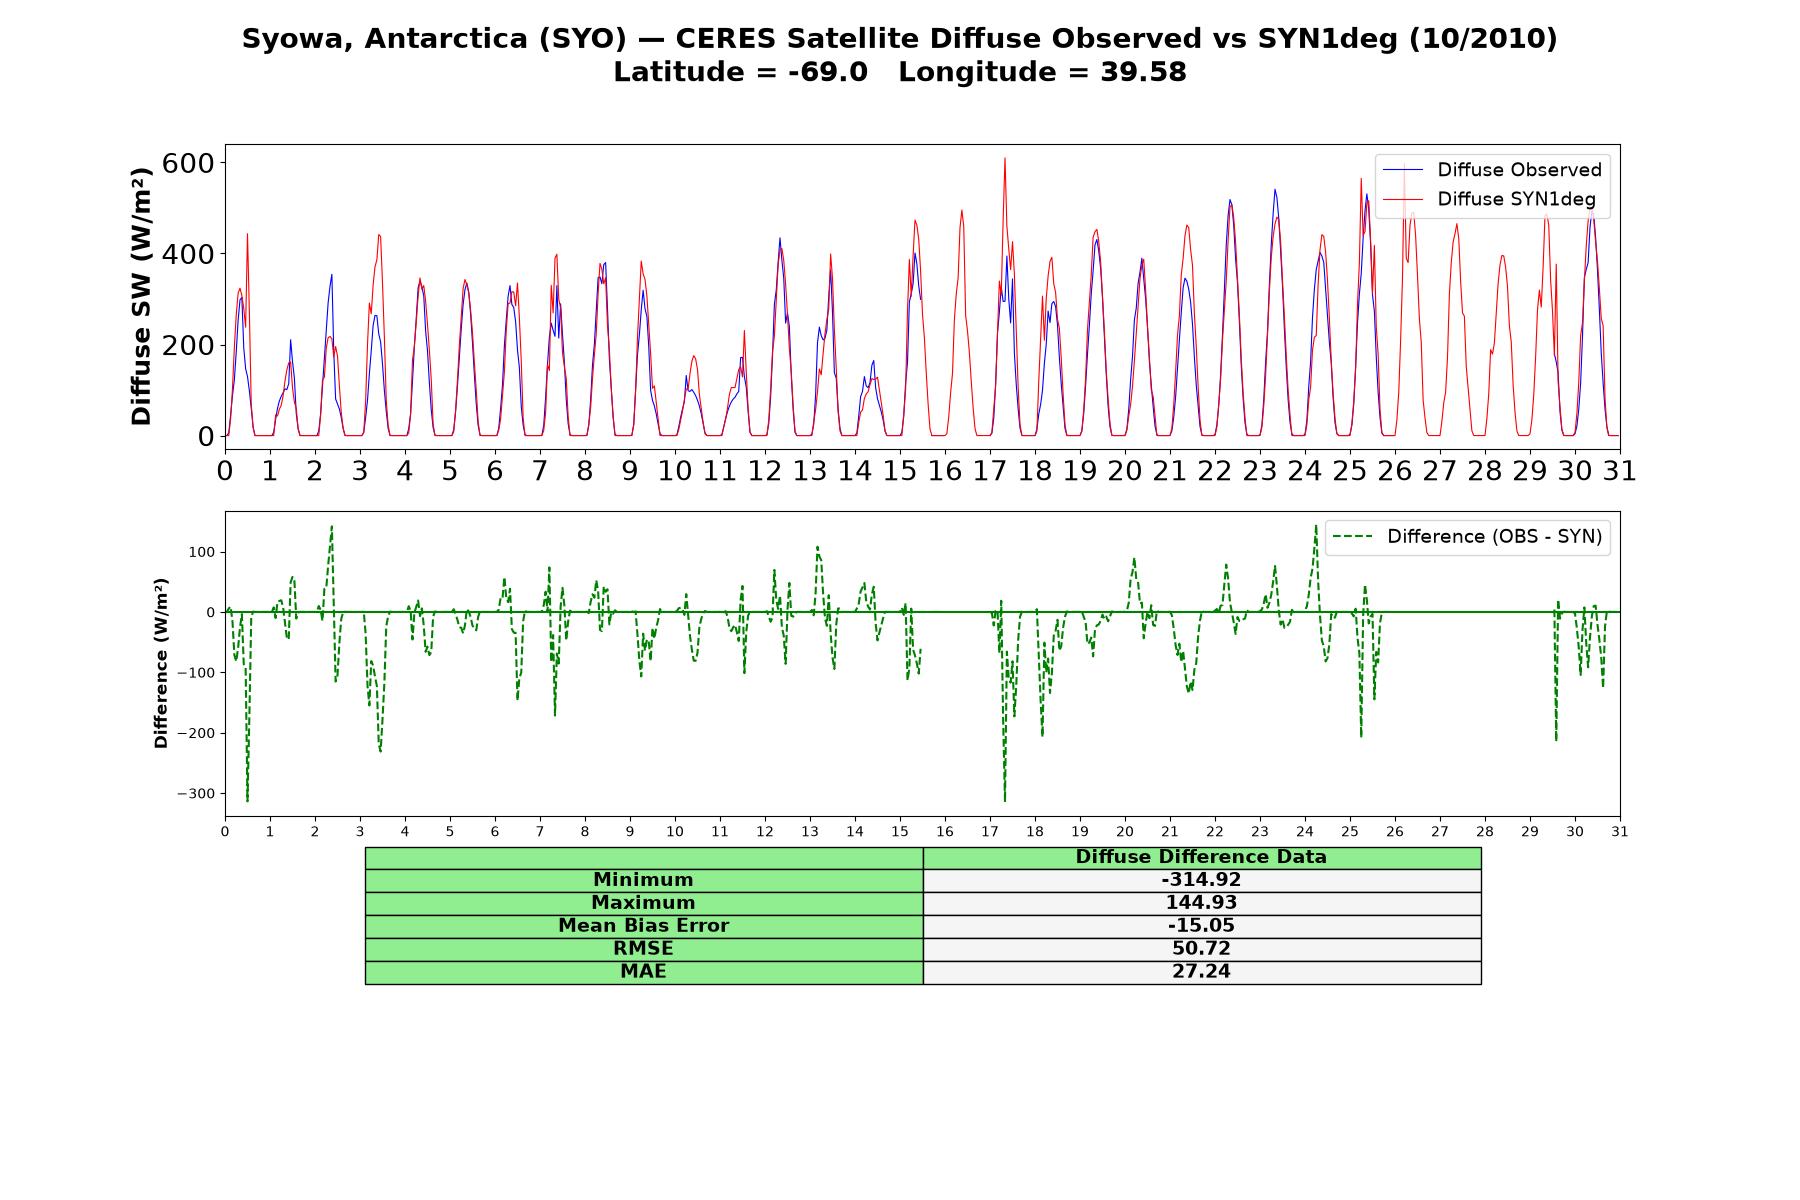The width and height of the screenshot is (1800, 1200).
Task: Click the Diffuse Difference Data header cell
Action: (1202, 857)
